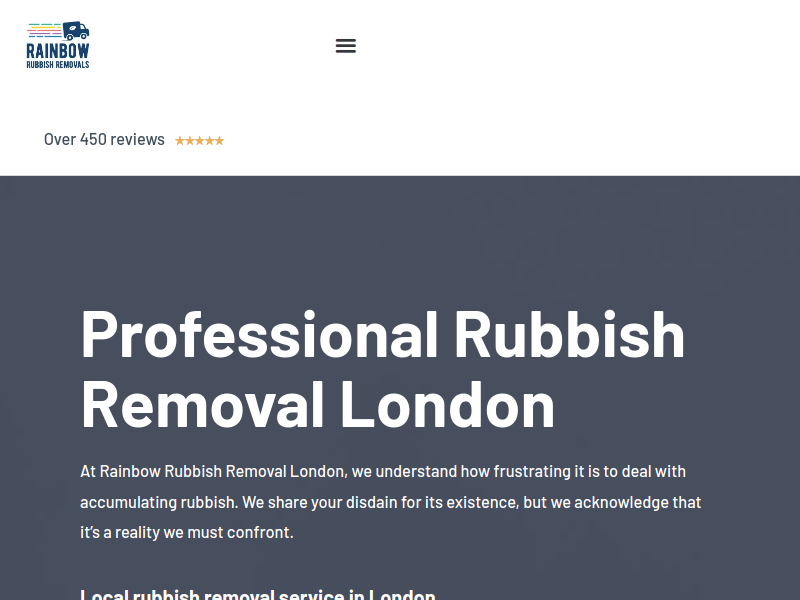
Task: Click the "At Rainbow Rubbish Removal London" paragraph
Action: 391,502
